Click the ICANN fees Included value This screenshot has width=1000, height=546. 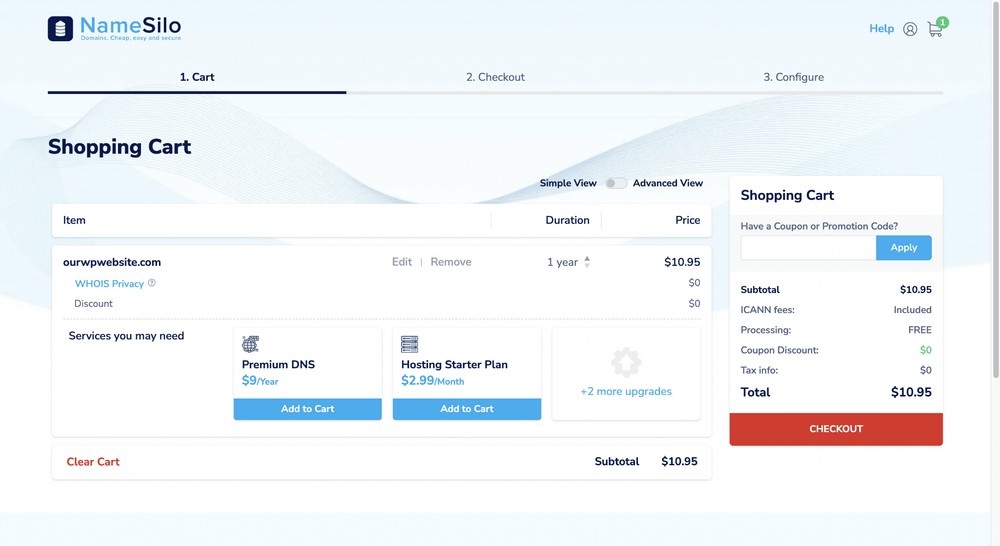click(x=912, y=310)
